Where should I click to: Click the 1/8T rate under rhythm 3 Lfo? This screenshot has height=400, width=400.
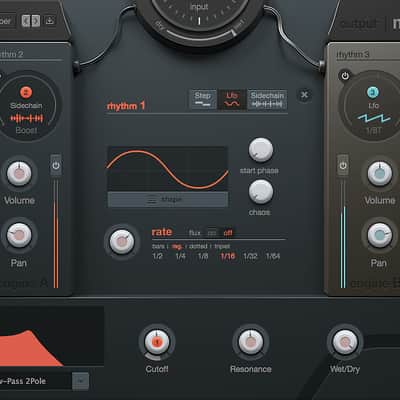click(374, 131)
